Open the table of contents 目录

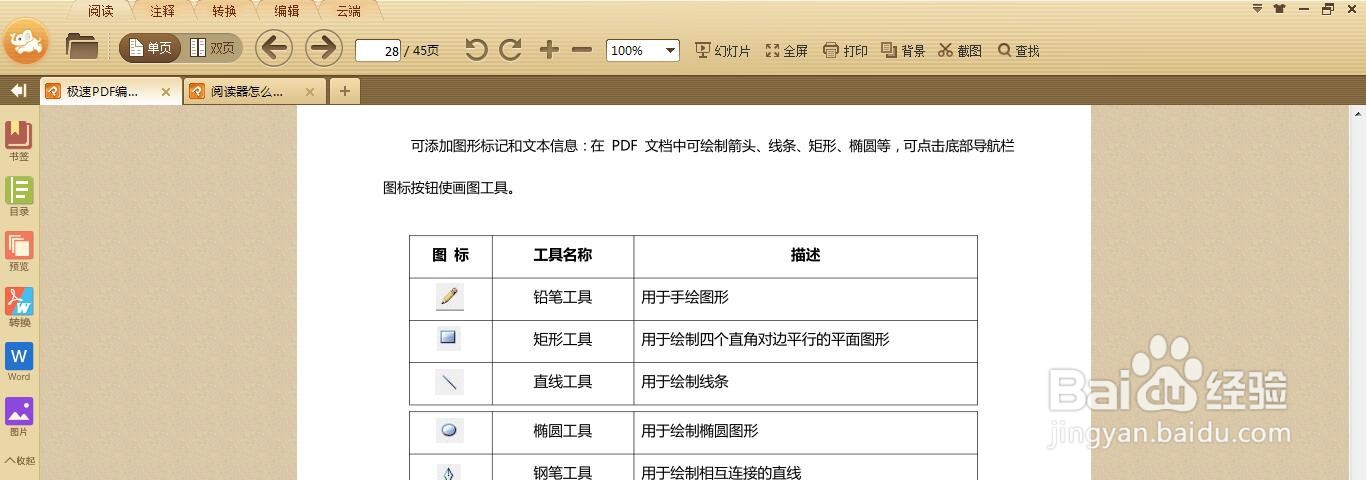tap(19, 197)
